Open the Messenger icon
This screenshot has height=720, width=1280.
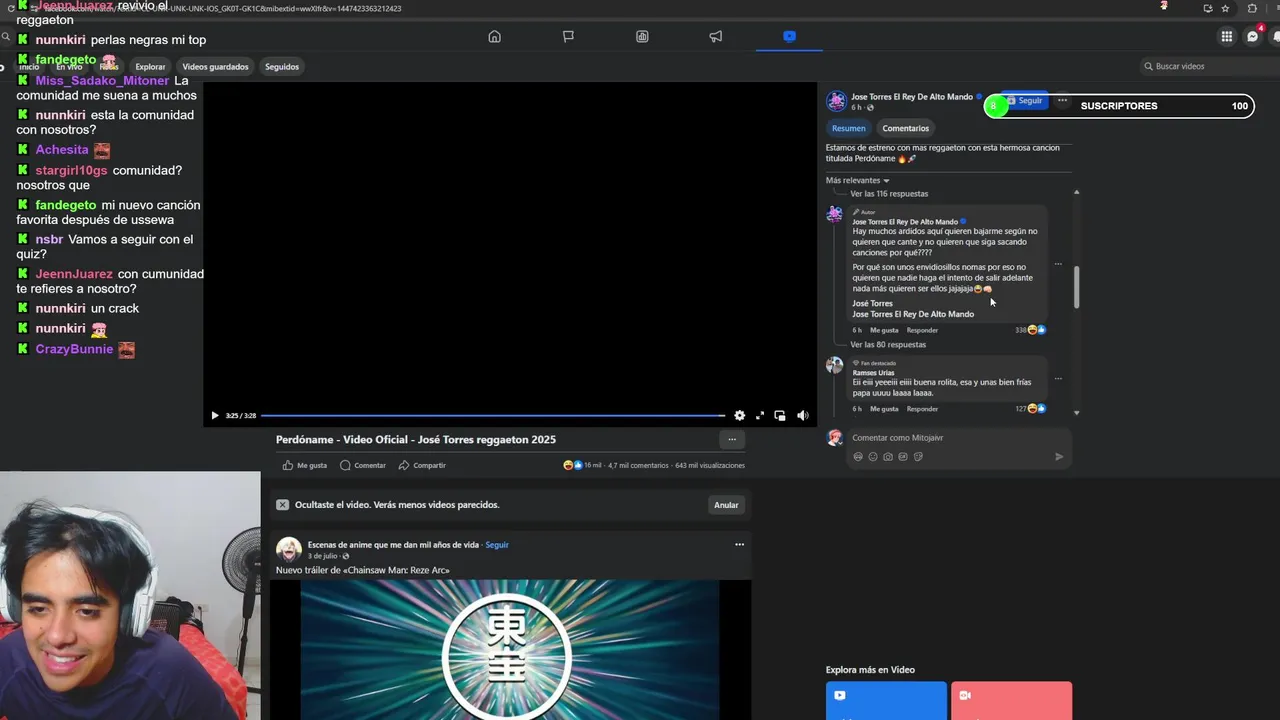point(1252,37)
